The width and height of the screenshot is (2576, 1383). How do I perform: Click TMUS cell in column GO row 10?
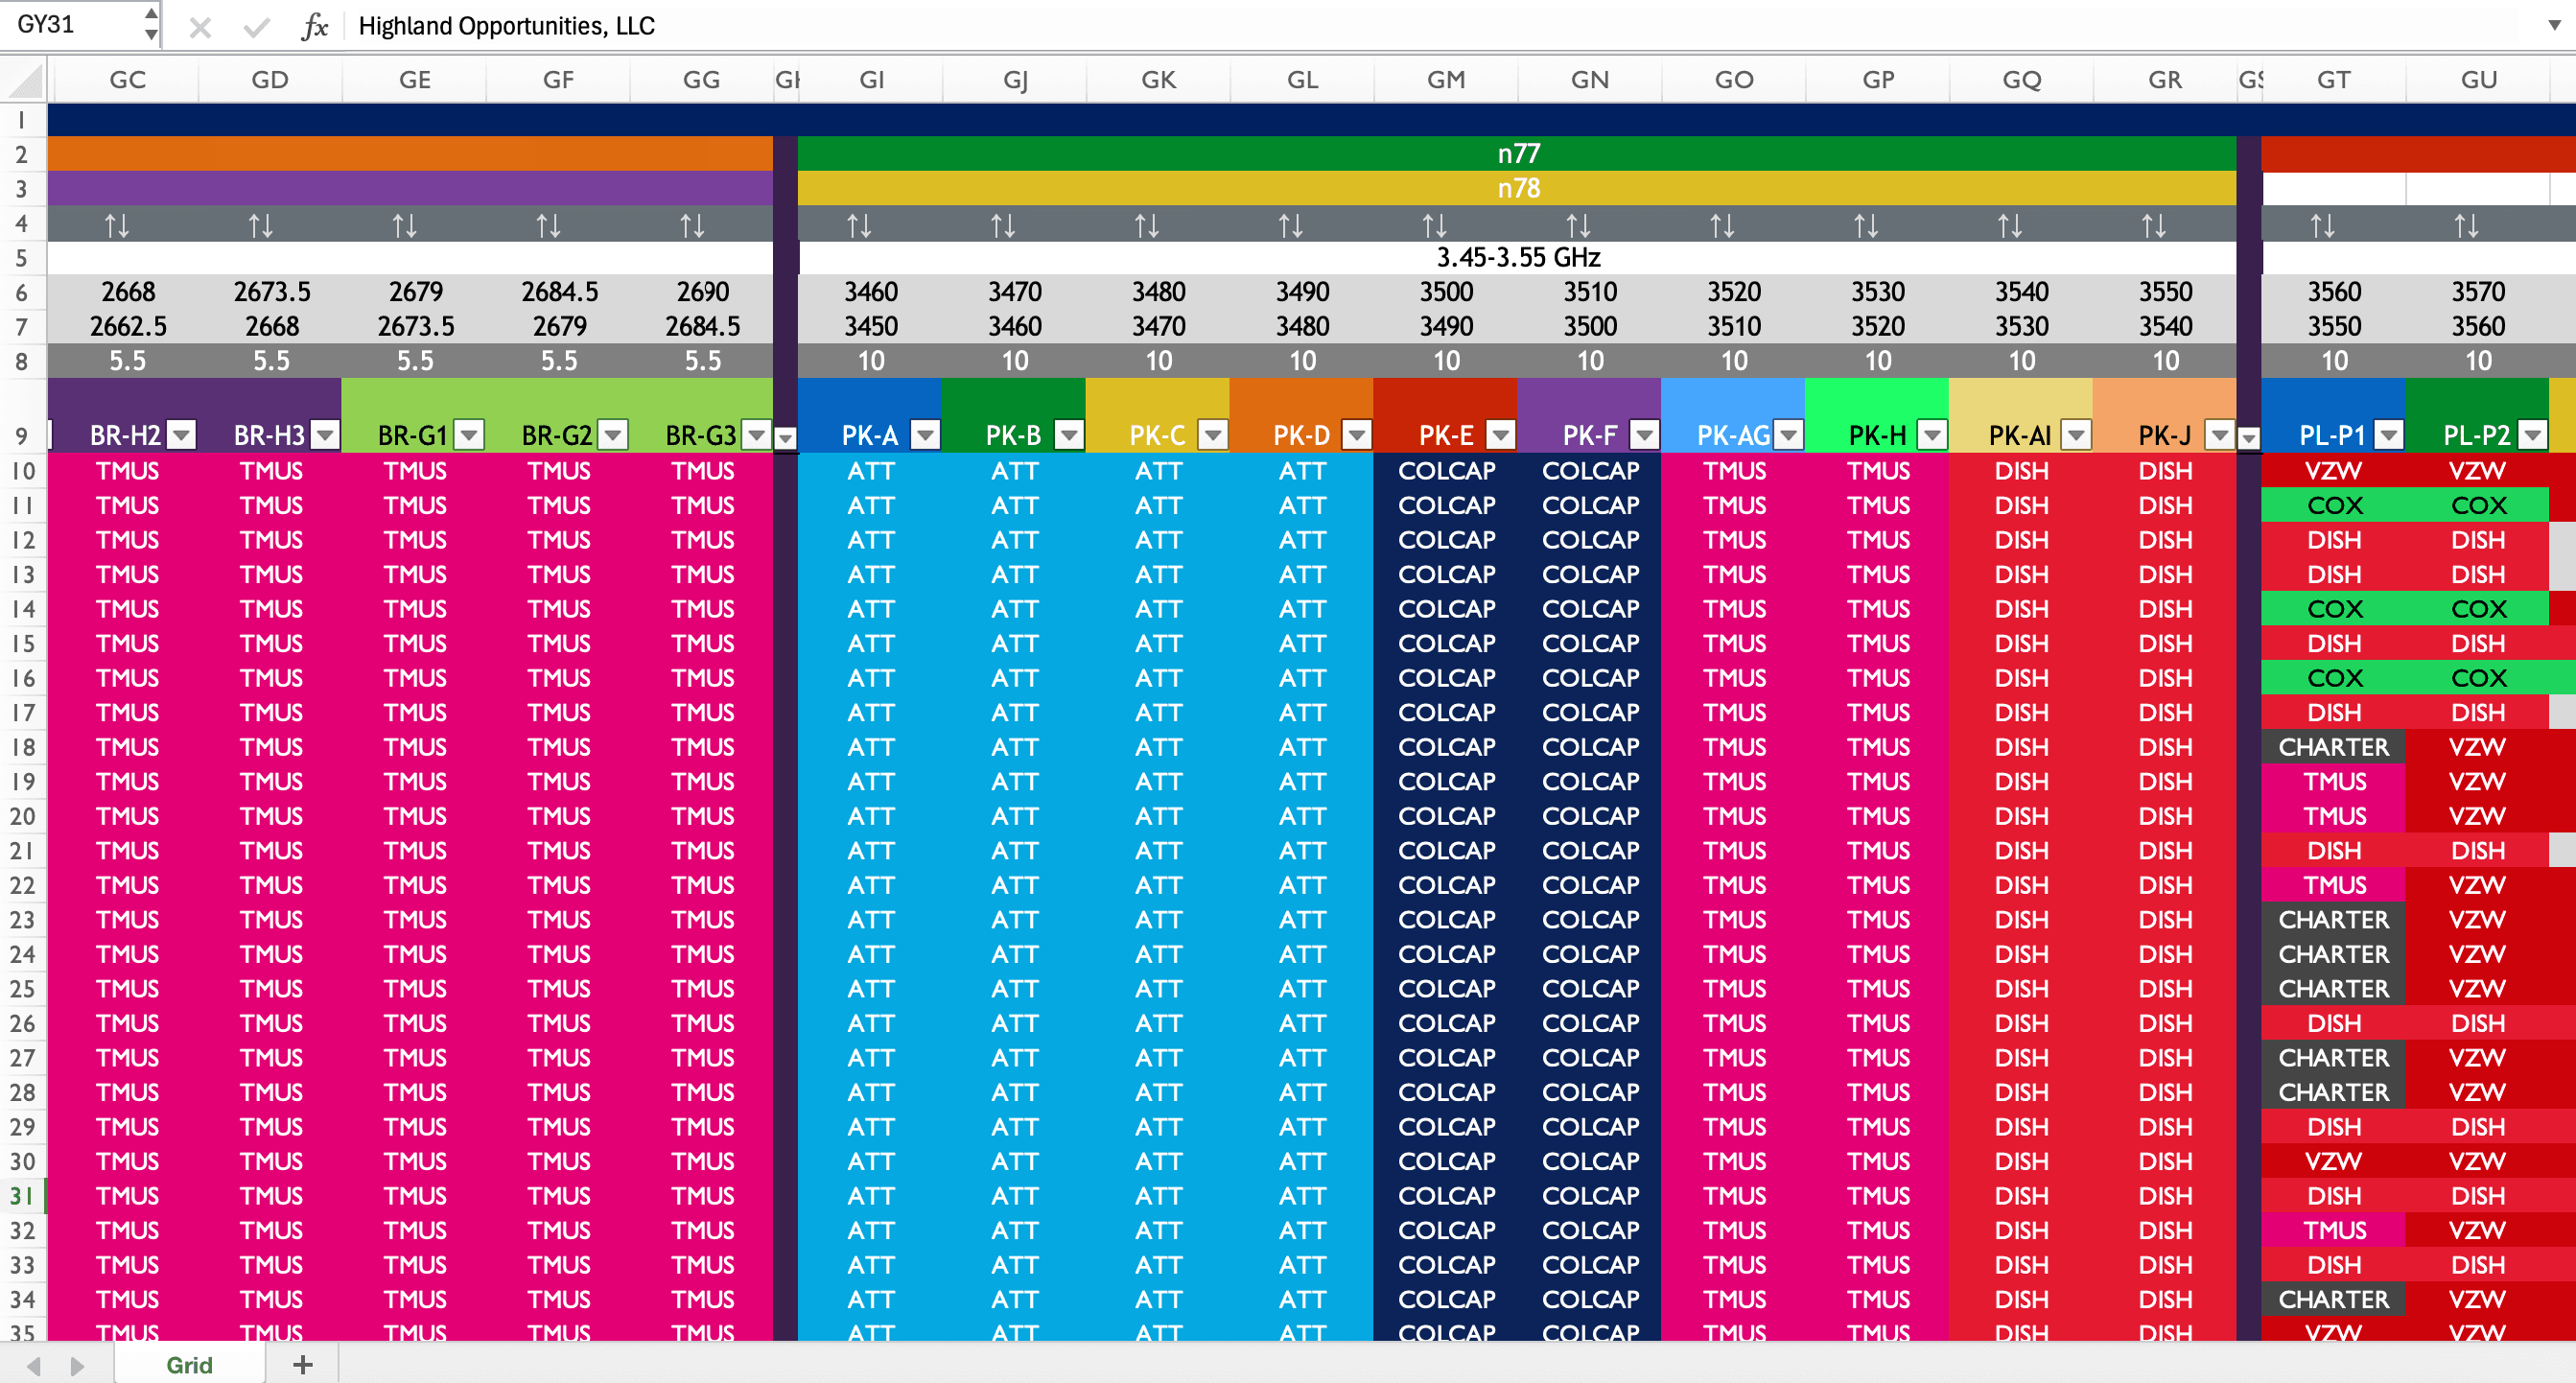1734,471
